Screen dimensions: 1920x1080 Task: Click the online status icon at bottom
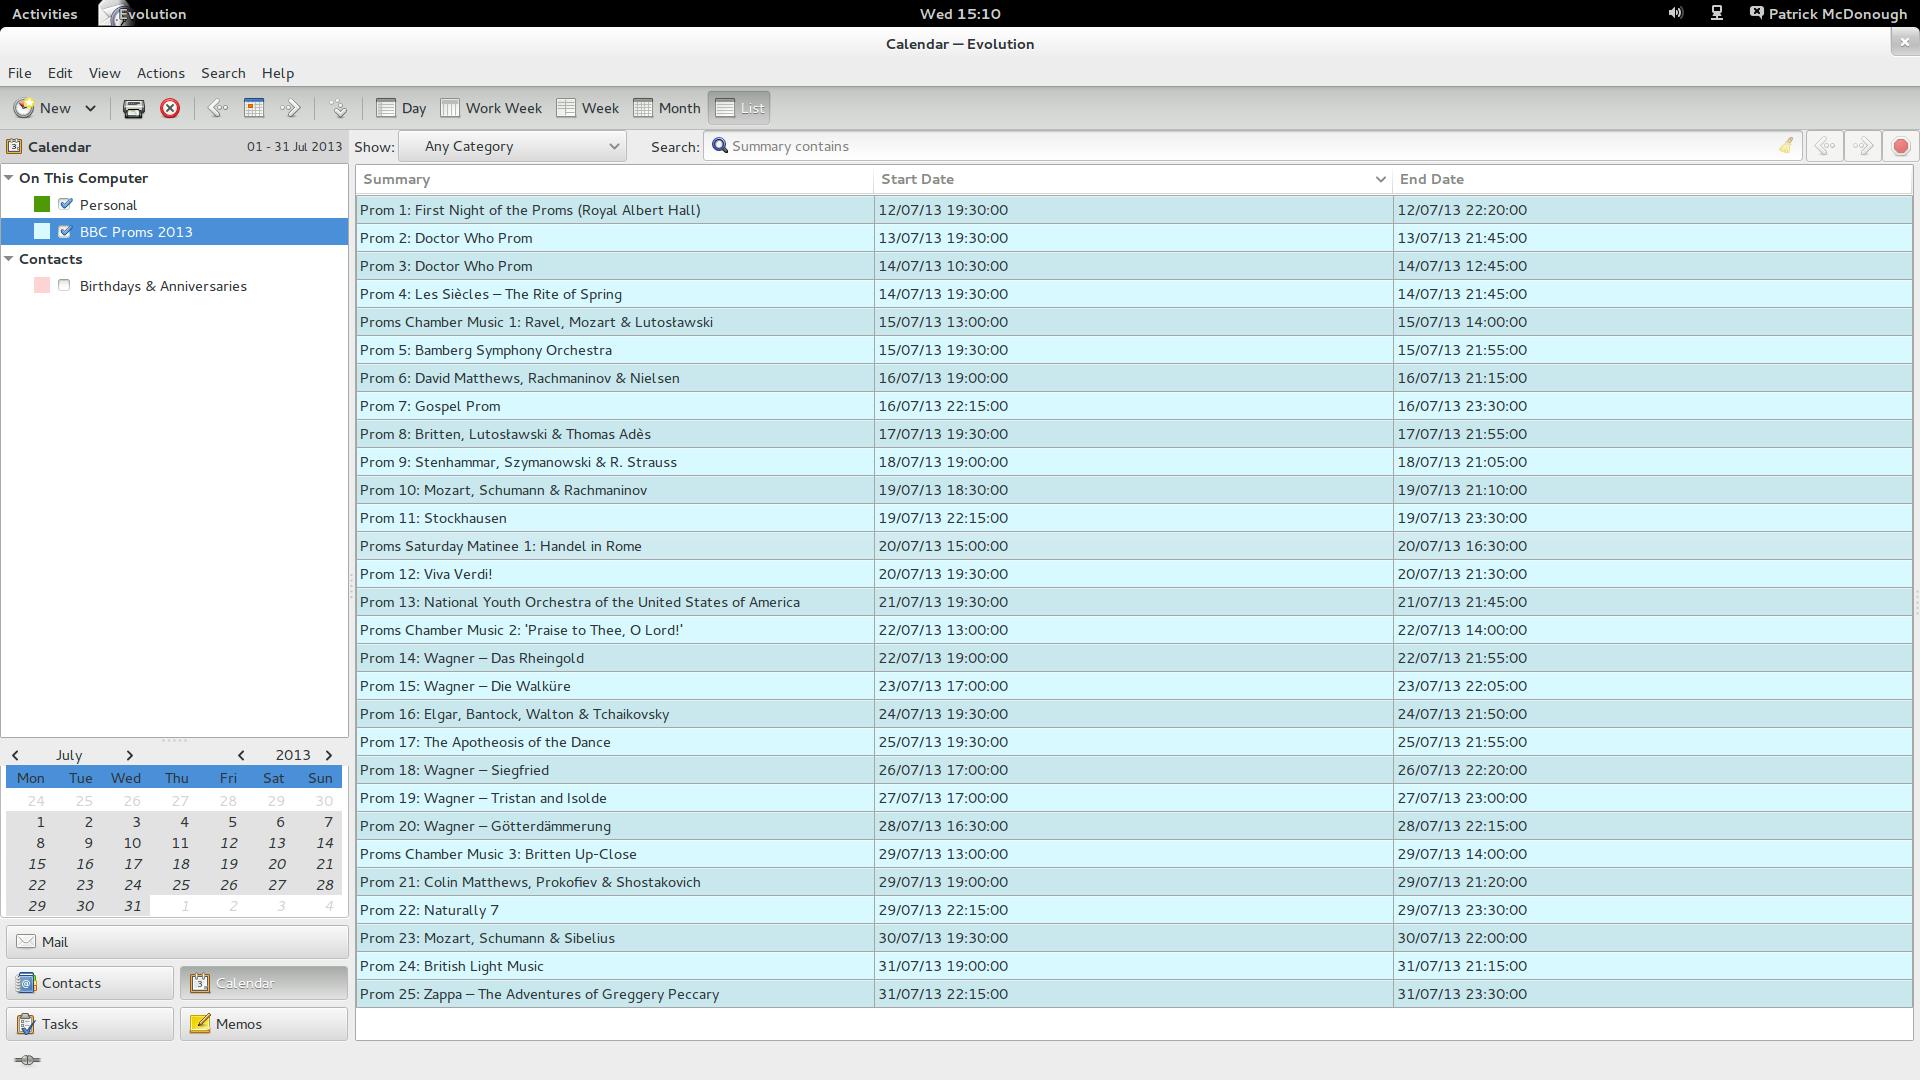(28, 1060)
